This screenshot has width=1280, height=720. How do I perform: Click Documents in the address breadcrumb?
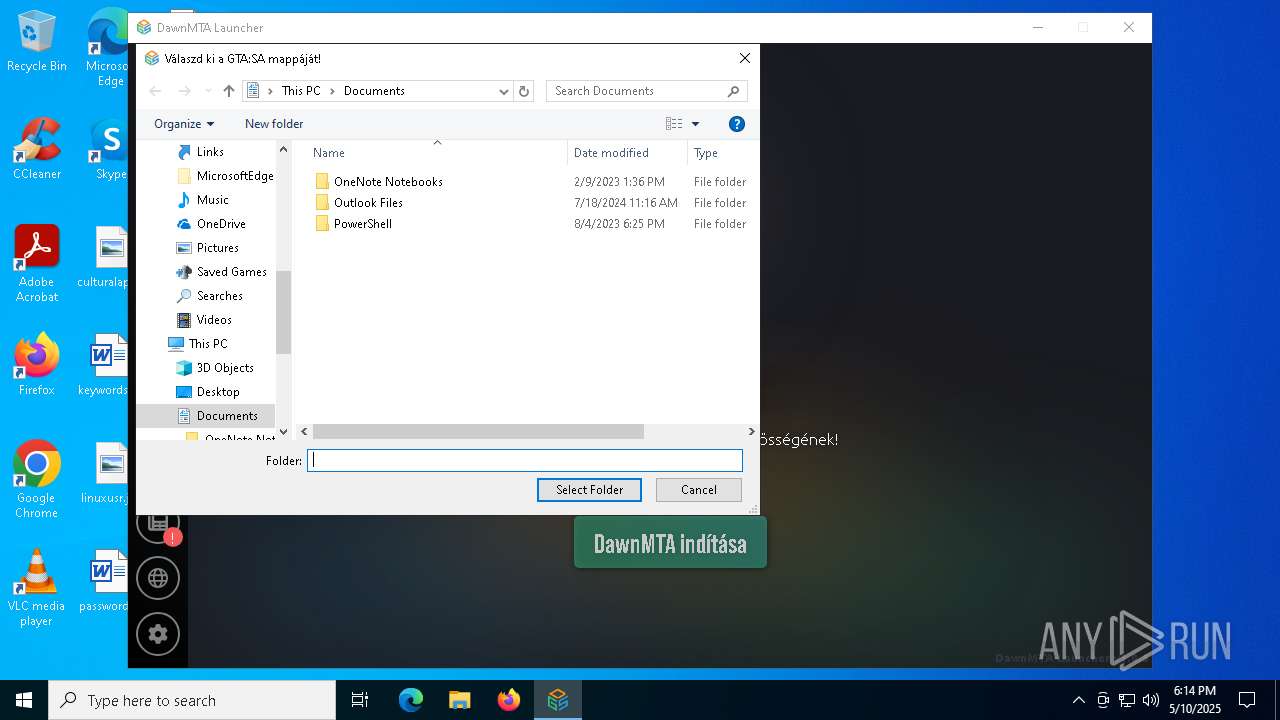[x=374, y=91]
